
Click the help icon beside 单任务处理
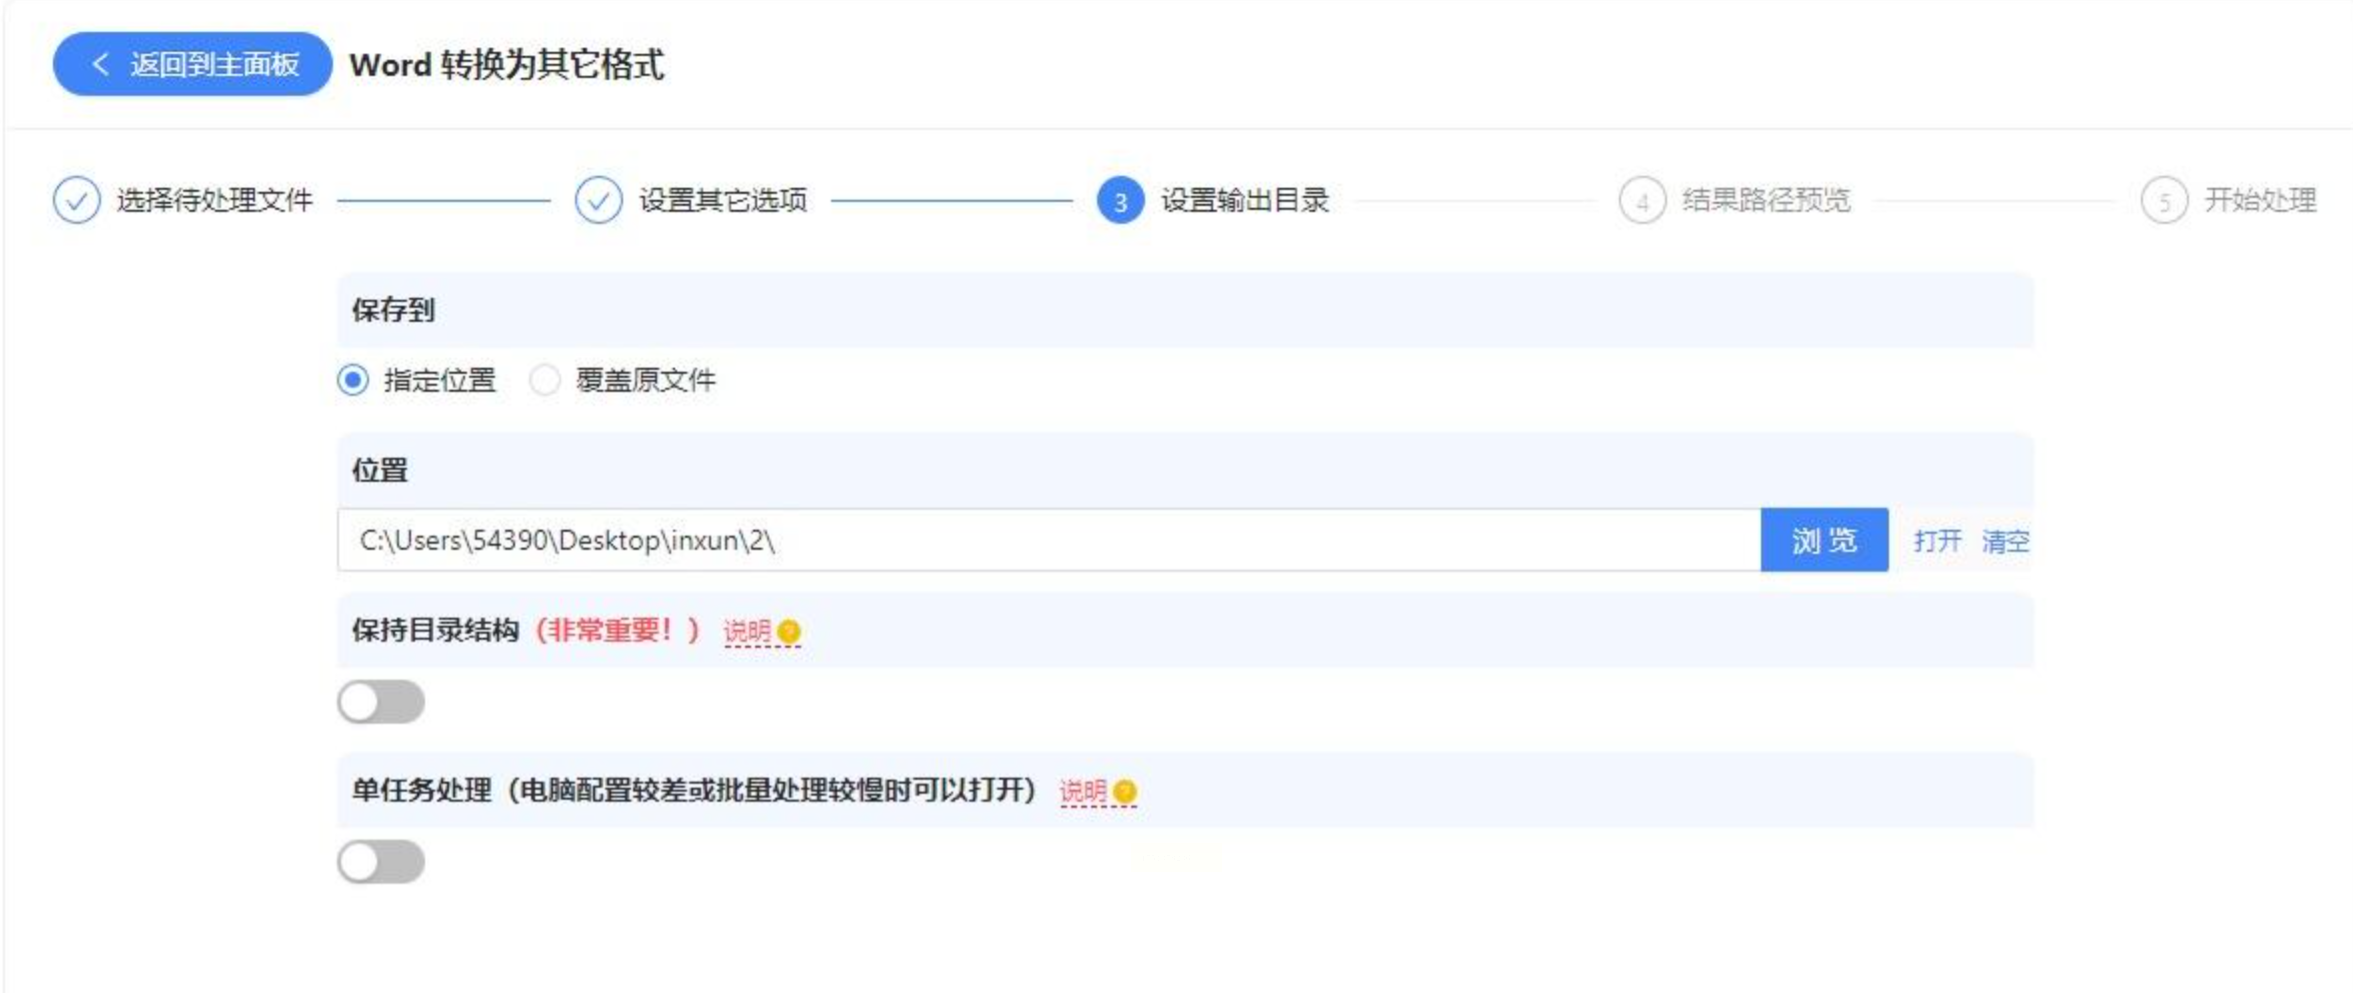click(x=1125, y=791)
